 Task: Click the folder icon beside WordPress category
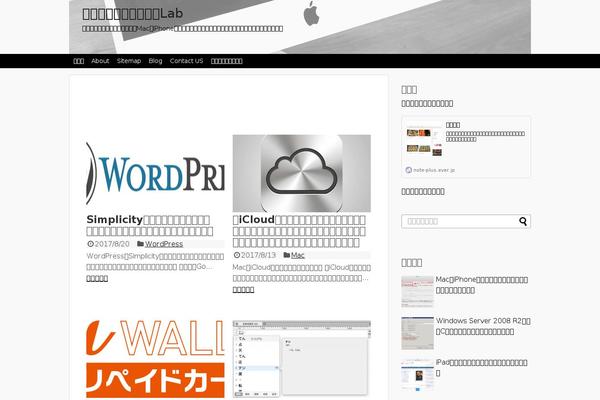coord(140,244)
